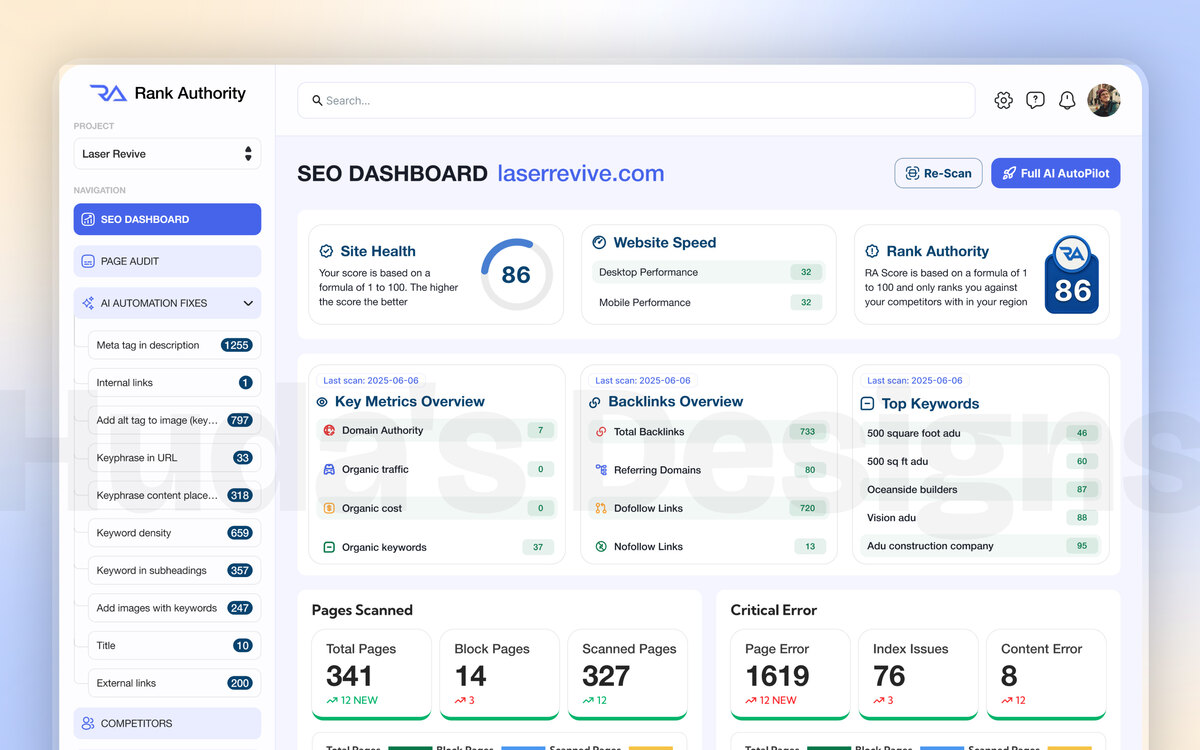Open the laserrevive.com link
The image size is (1200, 750).
point(581,173)
